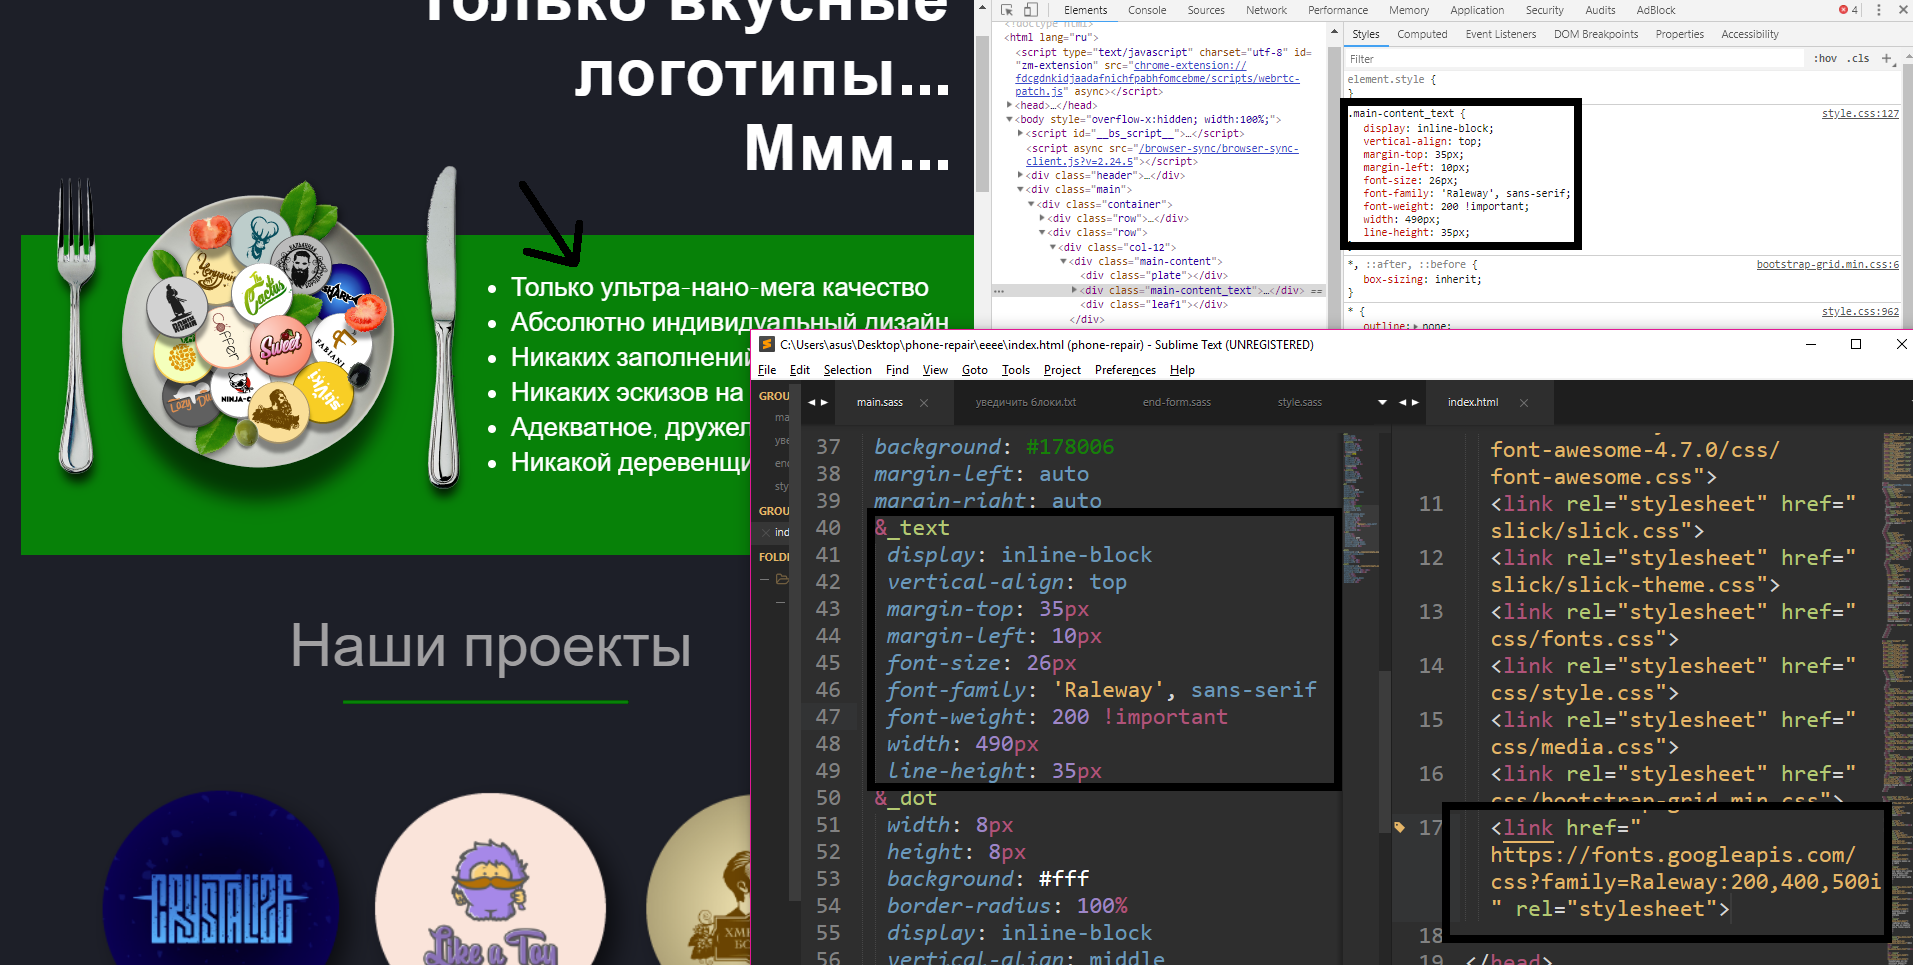1913x965 pixels.
Task: Click the Filter input in Styles pane
Action: click(x=1575, y=59)
